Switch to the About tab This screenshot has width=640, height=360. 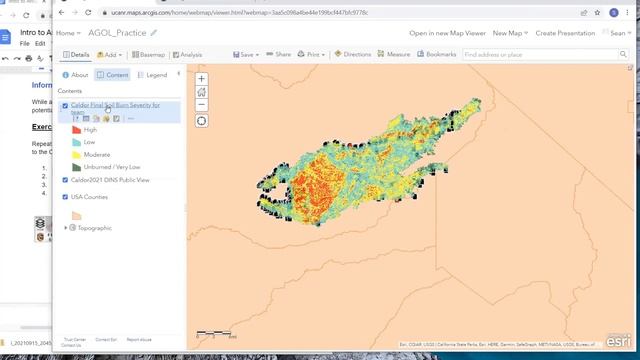tap(75, 75)
